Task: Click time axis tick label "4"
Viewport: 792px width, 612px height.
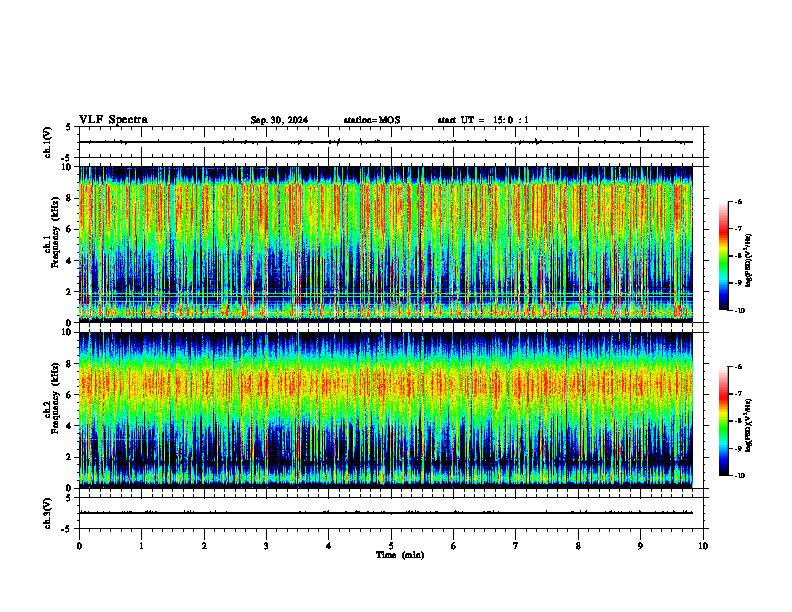Action: (x=329, y=546)
